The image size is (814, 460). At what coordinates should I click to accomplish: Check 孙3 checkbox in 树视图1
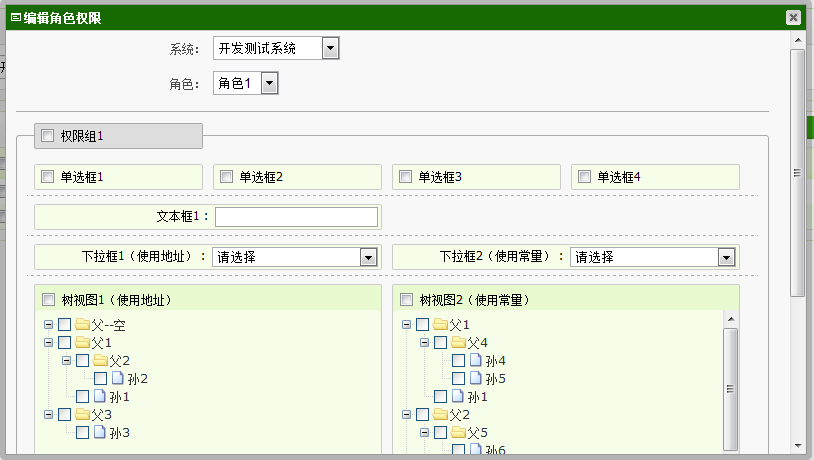[83, 432]
